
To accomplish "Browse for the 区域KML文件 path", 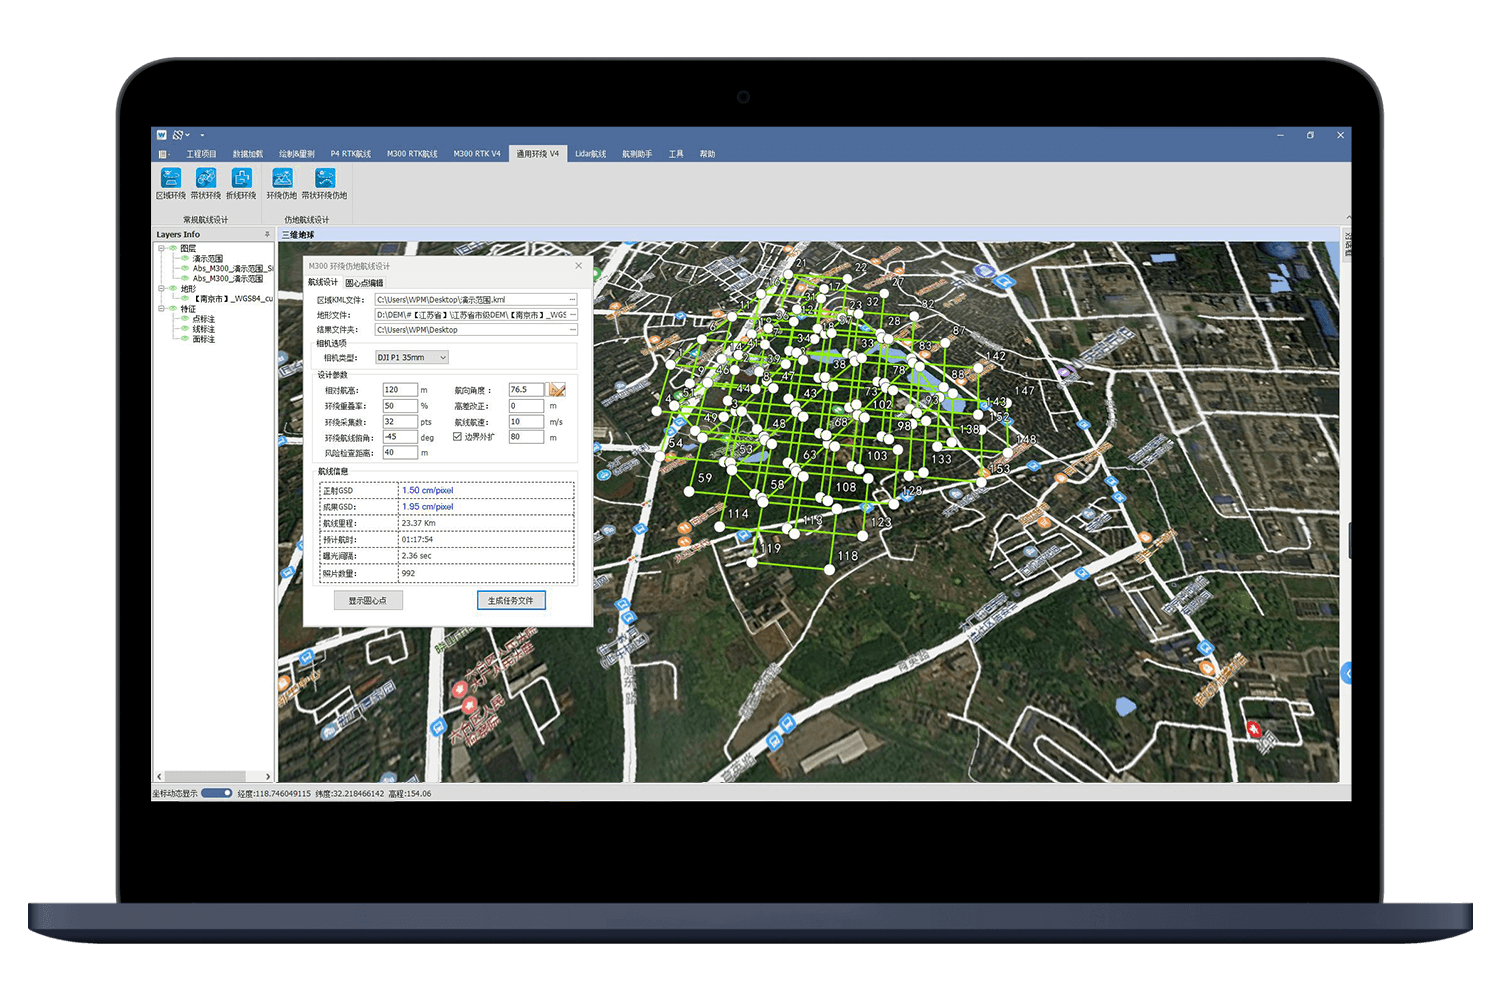I will click(572, 299).
